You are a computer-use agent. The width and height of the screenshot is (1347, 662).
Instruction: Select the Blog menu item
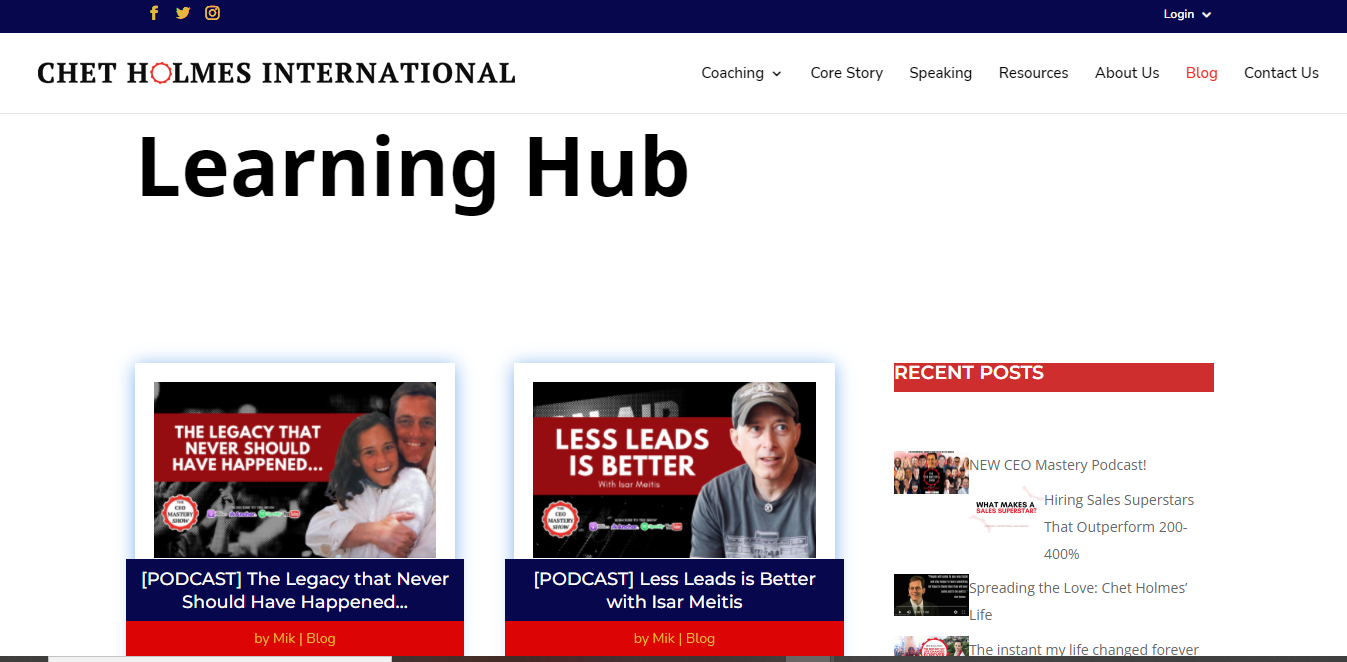(1201, 73)
